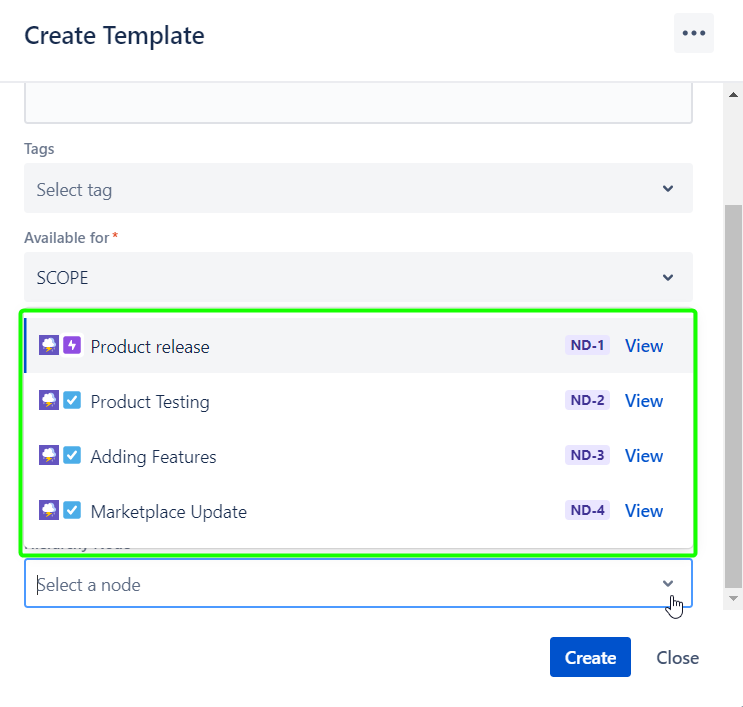Expand the Available for SCOPE dropdown
This screenshot has width=743, height=707.
(358, 278)
